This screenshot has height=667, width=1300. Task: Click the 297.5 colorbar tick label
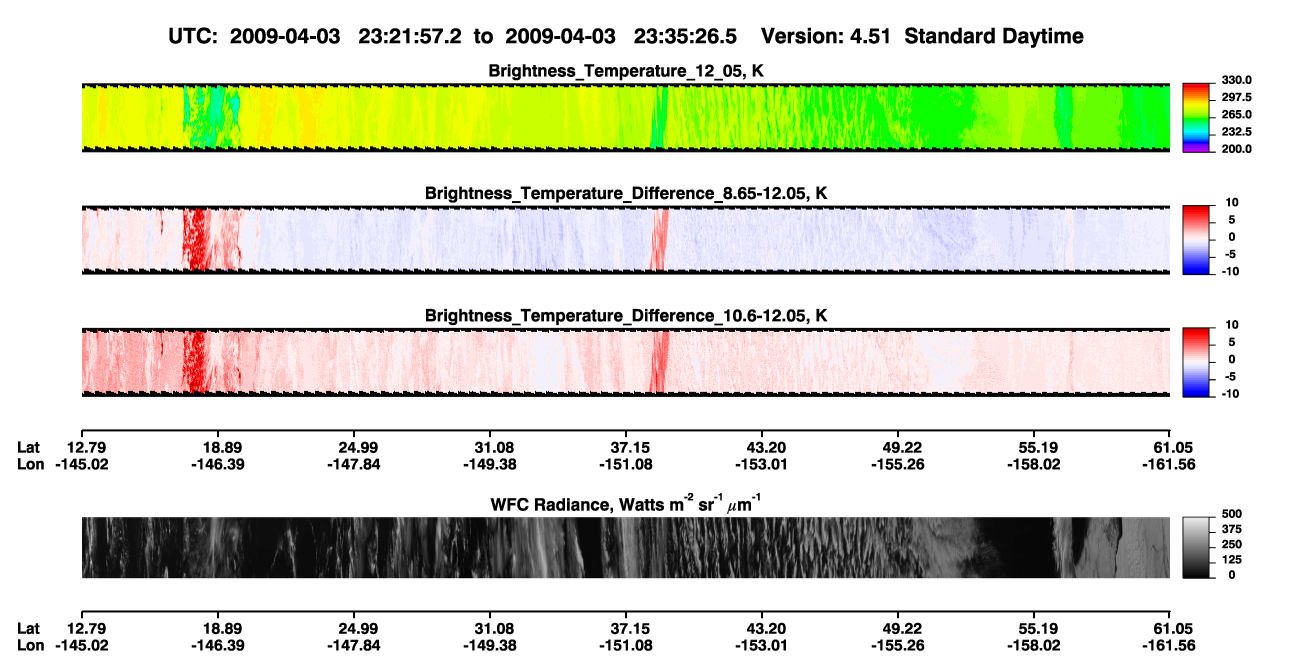click(x=1237, y=98)
